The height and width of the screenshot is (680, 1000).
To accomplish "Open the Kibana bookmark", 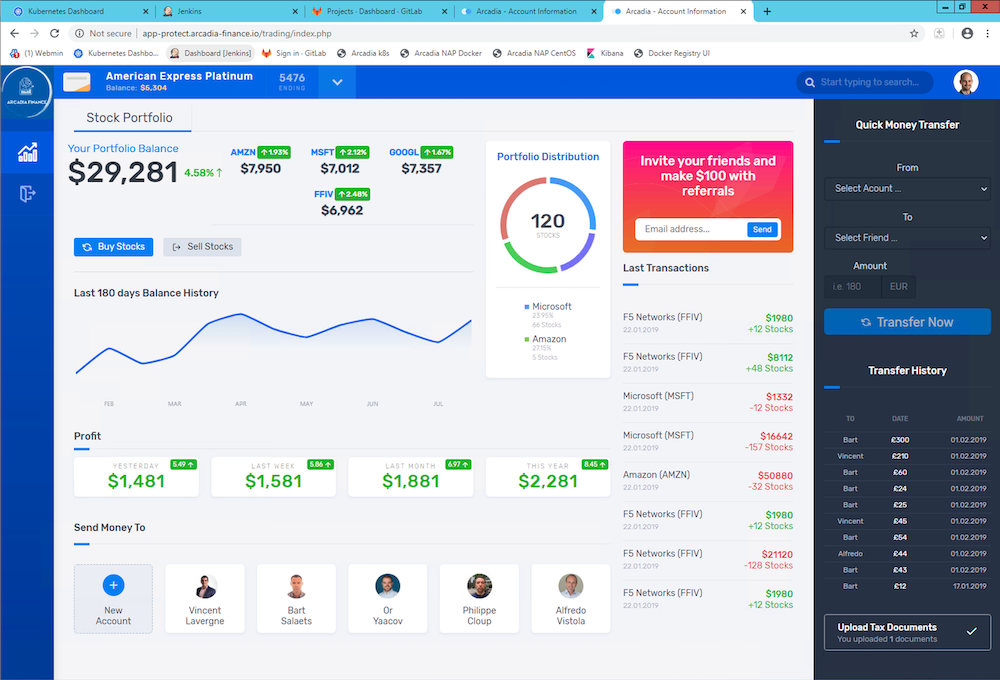I will [x=605, y=53].
